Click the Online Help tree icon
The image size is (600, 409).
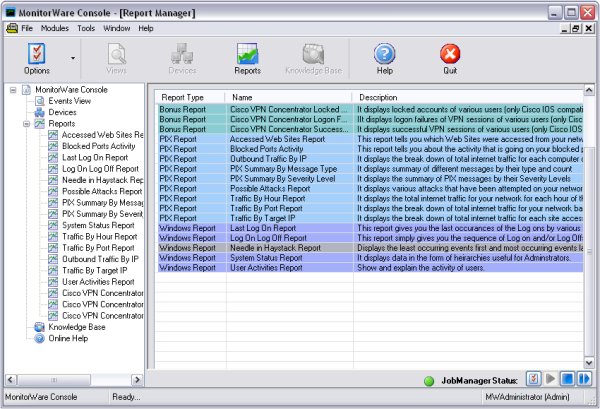click(x=39, y=339)
